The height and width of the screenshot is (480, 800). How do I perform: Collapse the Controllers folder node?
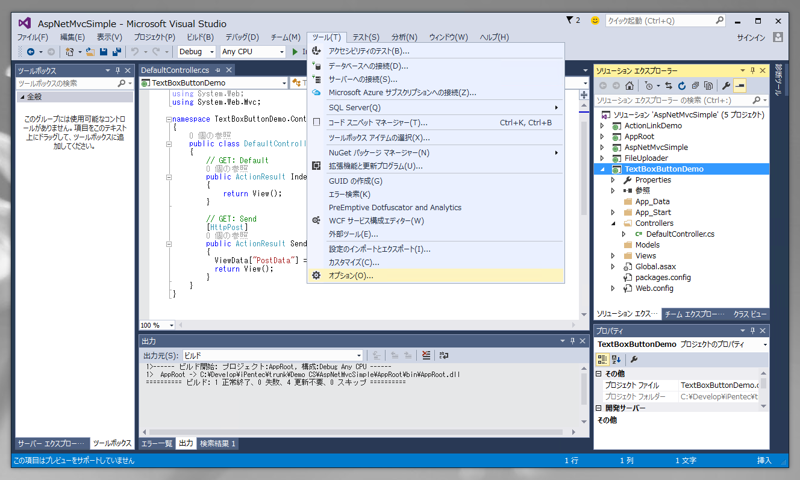coord(613,223)
